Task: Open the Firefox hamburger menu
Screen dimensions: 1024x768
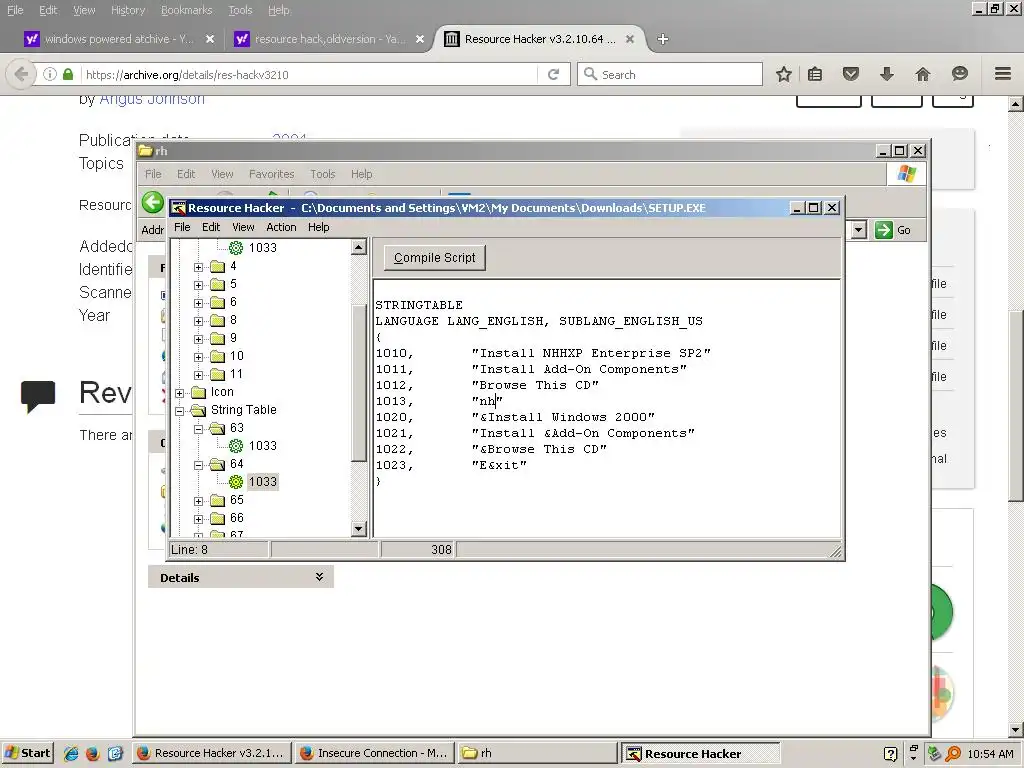Action: (1002, 74)
